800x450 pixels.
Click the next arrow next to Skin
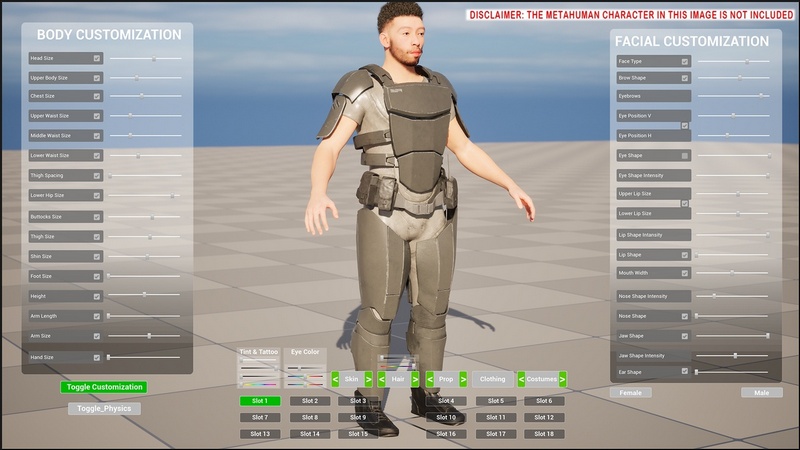coord(369,380)
